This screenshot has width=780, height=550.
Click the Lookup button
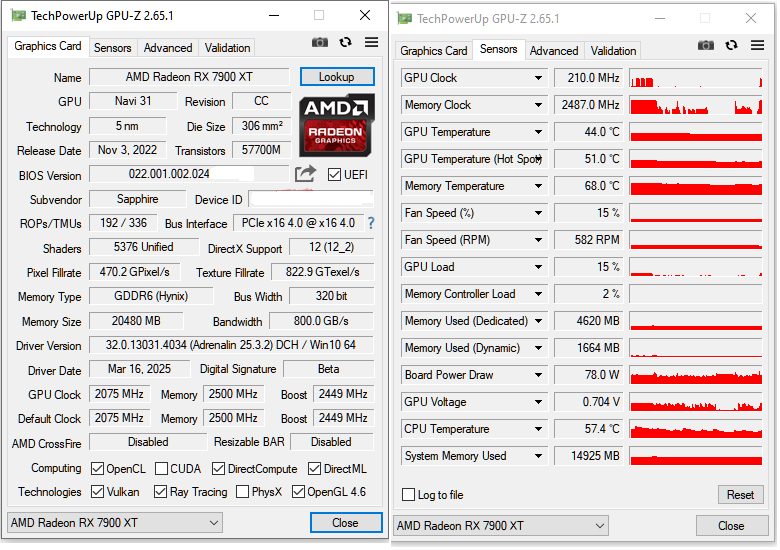click(337, 77)
